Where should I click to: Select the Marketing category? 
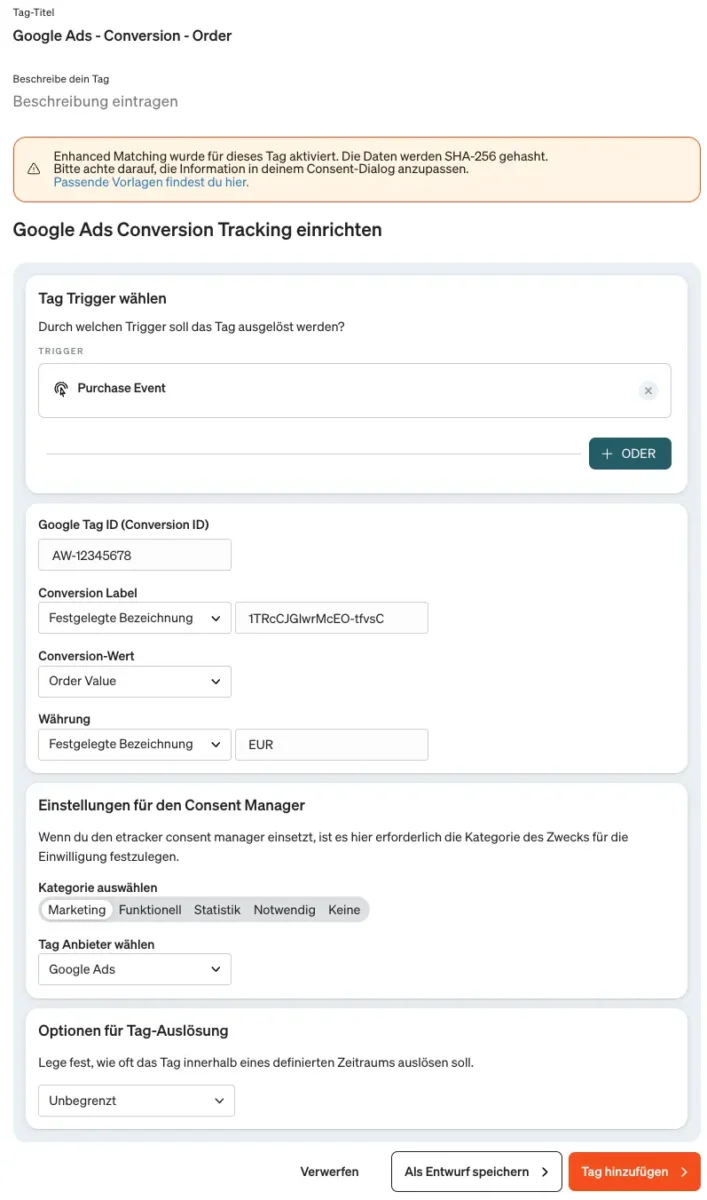[77, 910]
